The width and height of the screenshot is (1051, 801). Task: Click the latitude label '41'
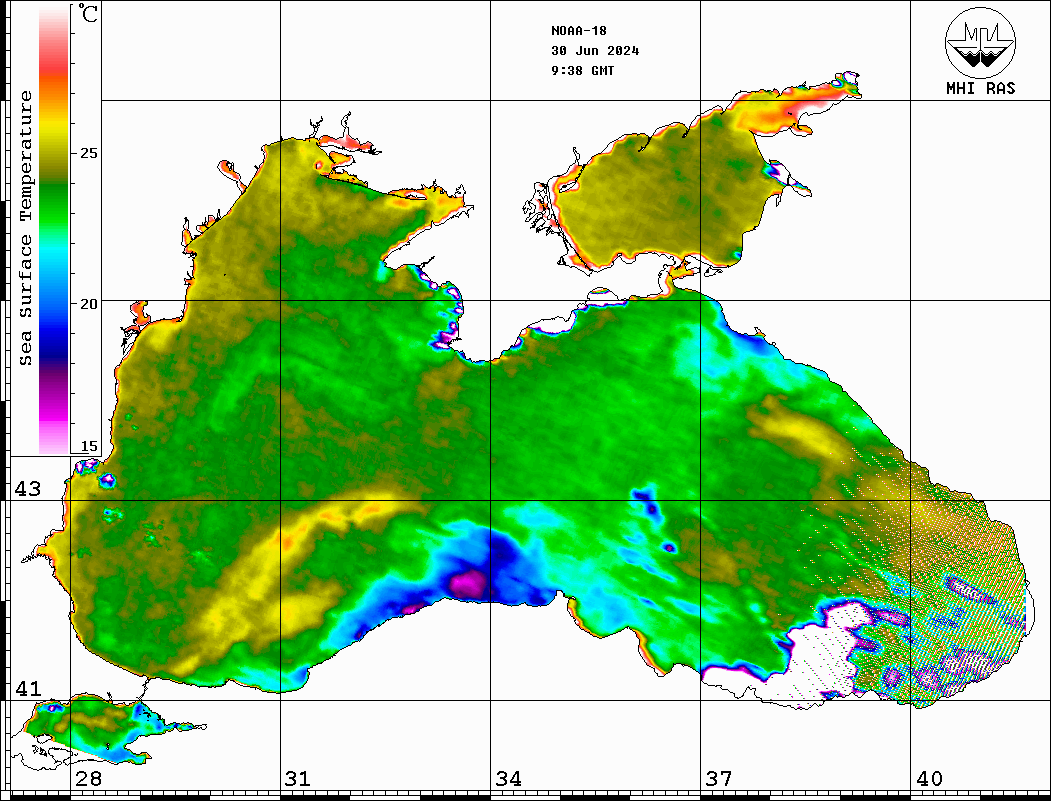[x=28, y=688]
